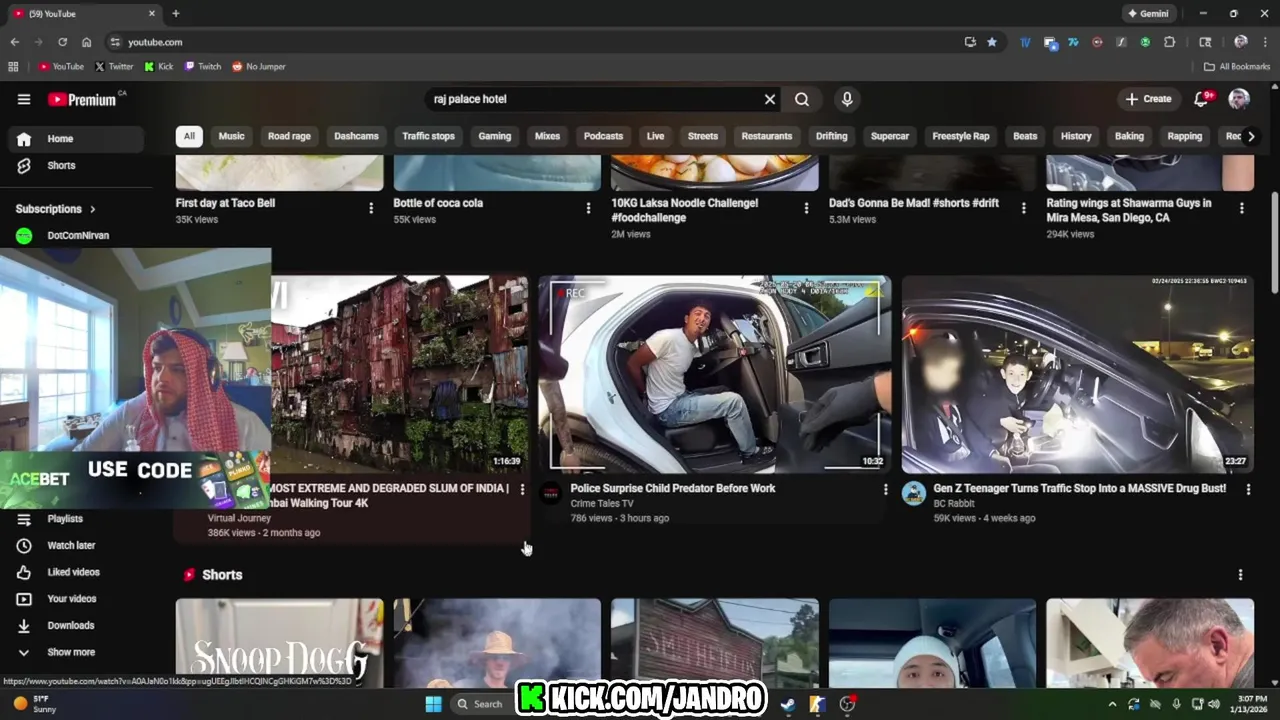Image resolution: width=1280 pixels, height=720 pixels.
Task: Play Gen Z Teenager traffic stop thumbnail
Action: 1078,374
